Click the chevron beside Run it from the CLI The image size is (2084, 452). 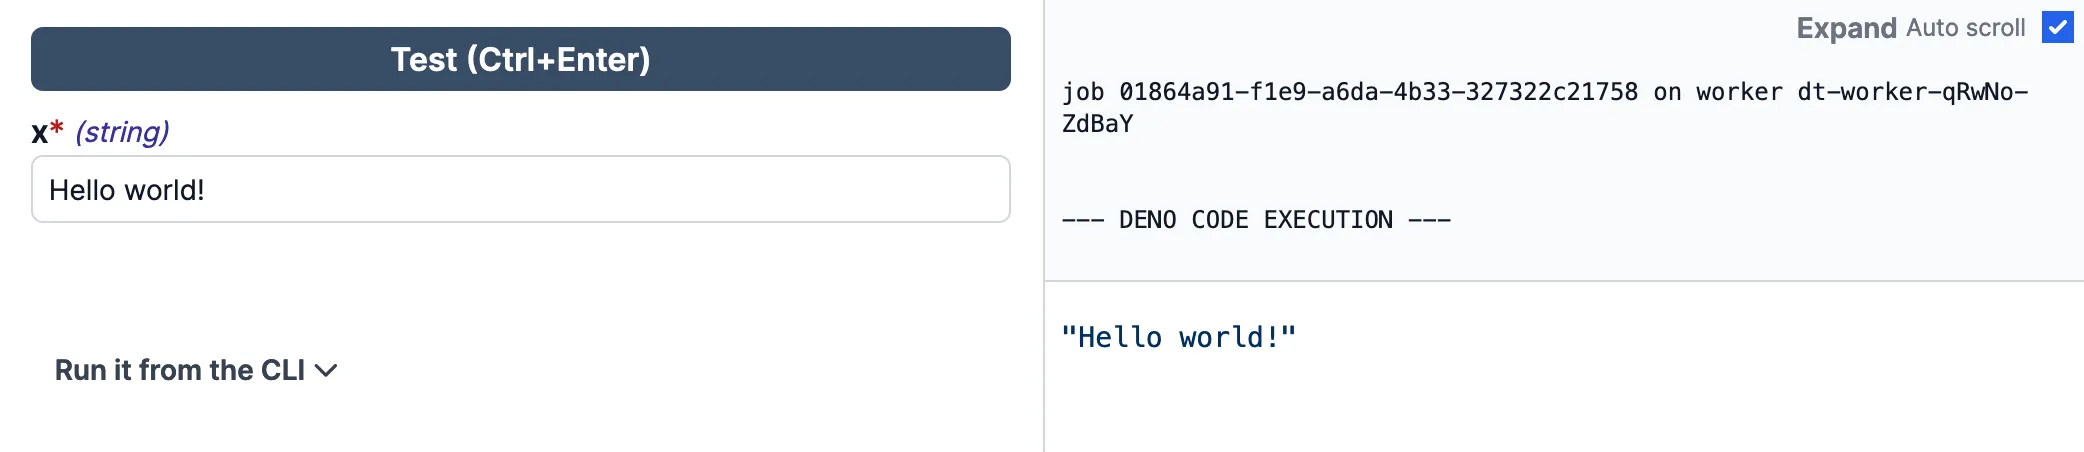[326, 371]
